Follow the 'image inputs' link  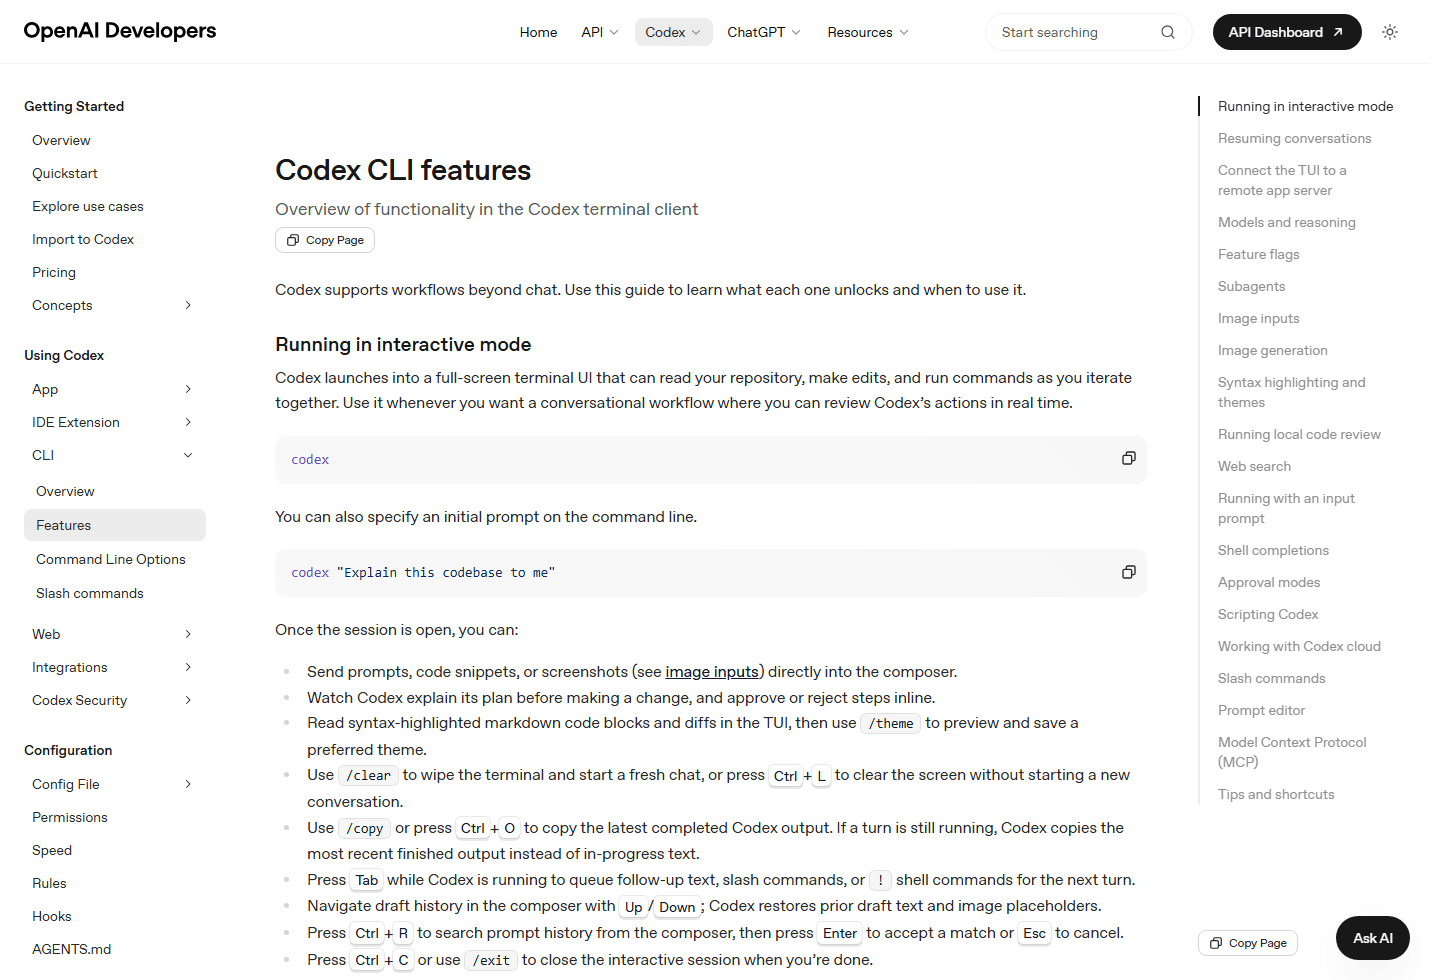712,672
